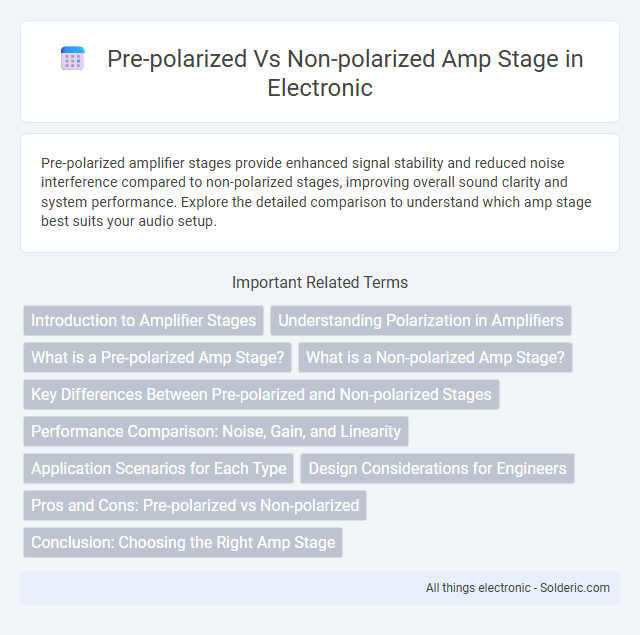Screen dimensions: 640x635
Task: Select Application Scenarios for Each Type
Action: point(158,468)
